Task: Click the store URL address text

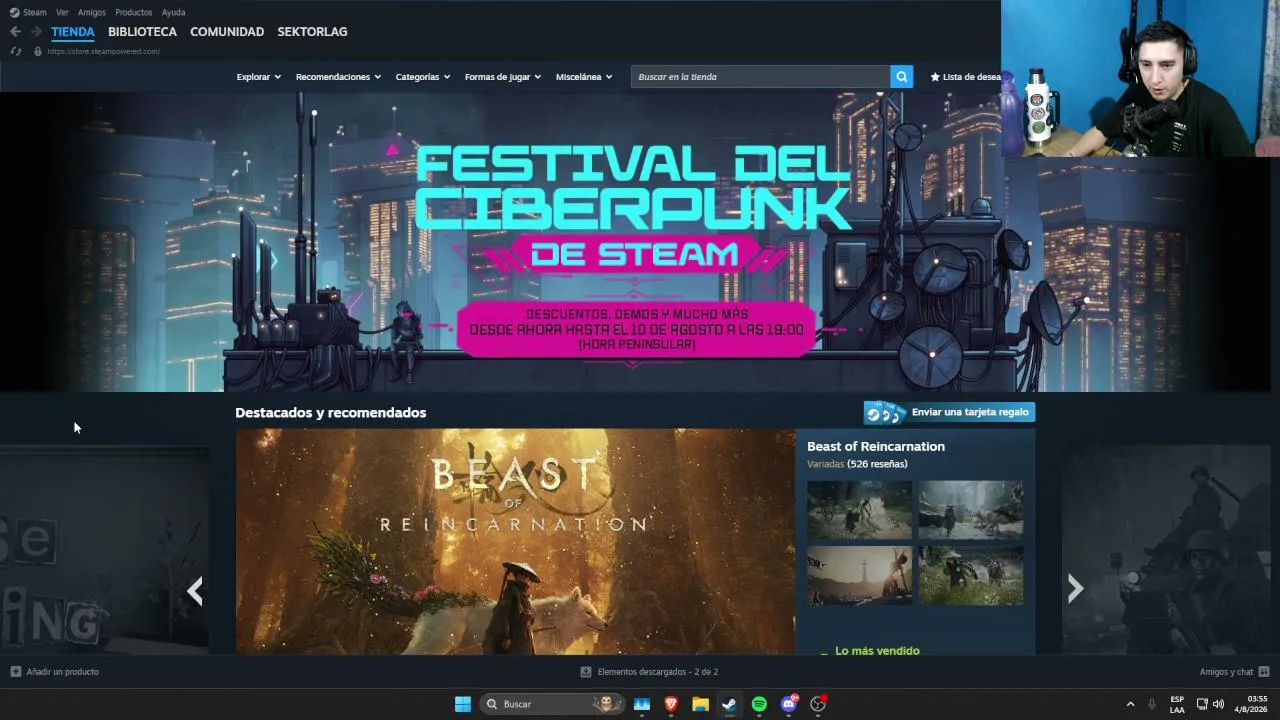Action: [103, 51]
